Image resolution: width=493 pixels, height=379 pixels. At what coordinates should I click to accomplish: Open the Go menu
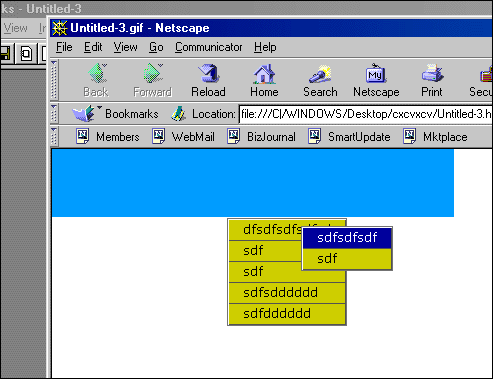click(x=156, y=47)
